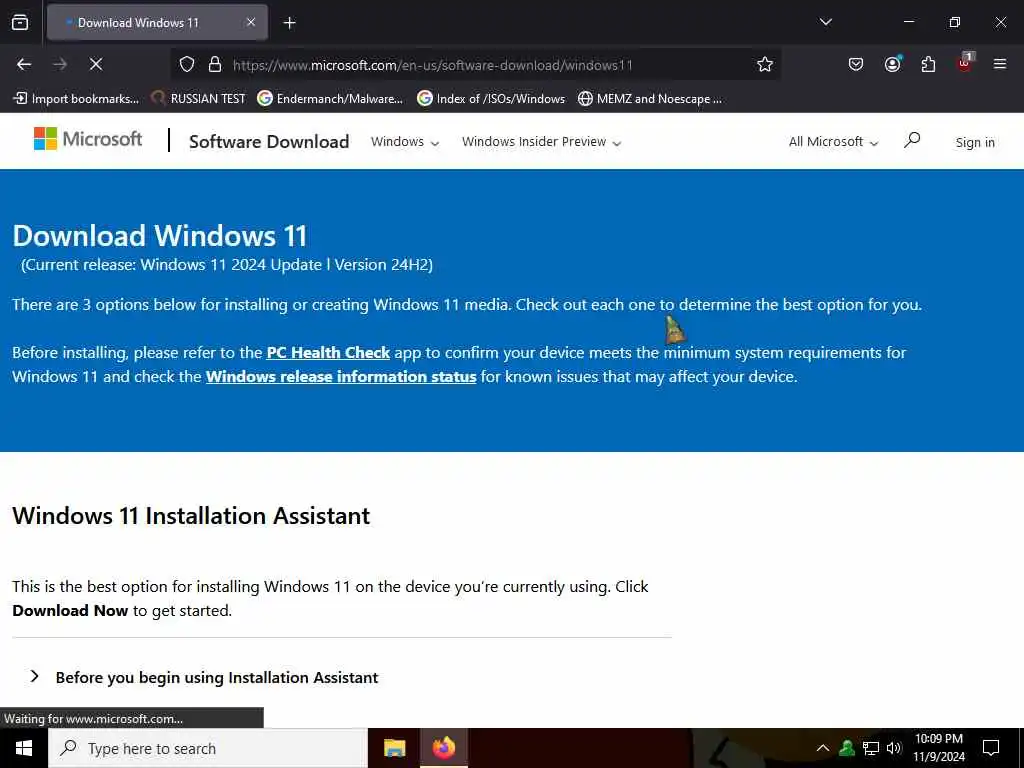Open the Windows Start button
The width and height of the screenshot is (1024, 768).
coord(24,748)
